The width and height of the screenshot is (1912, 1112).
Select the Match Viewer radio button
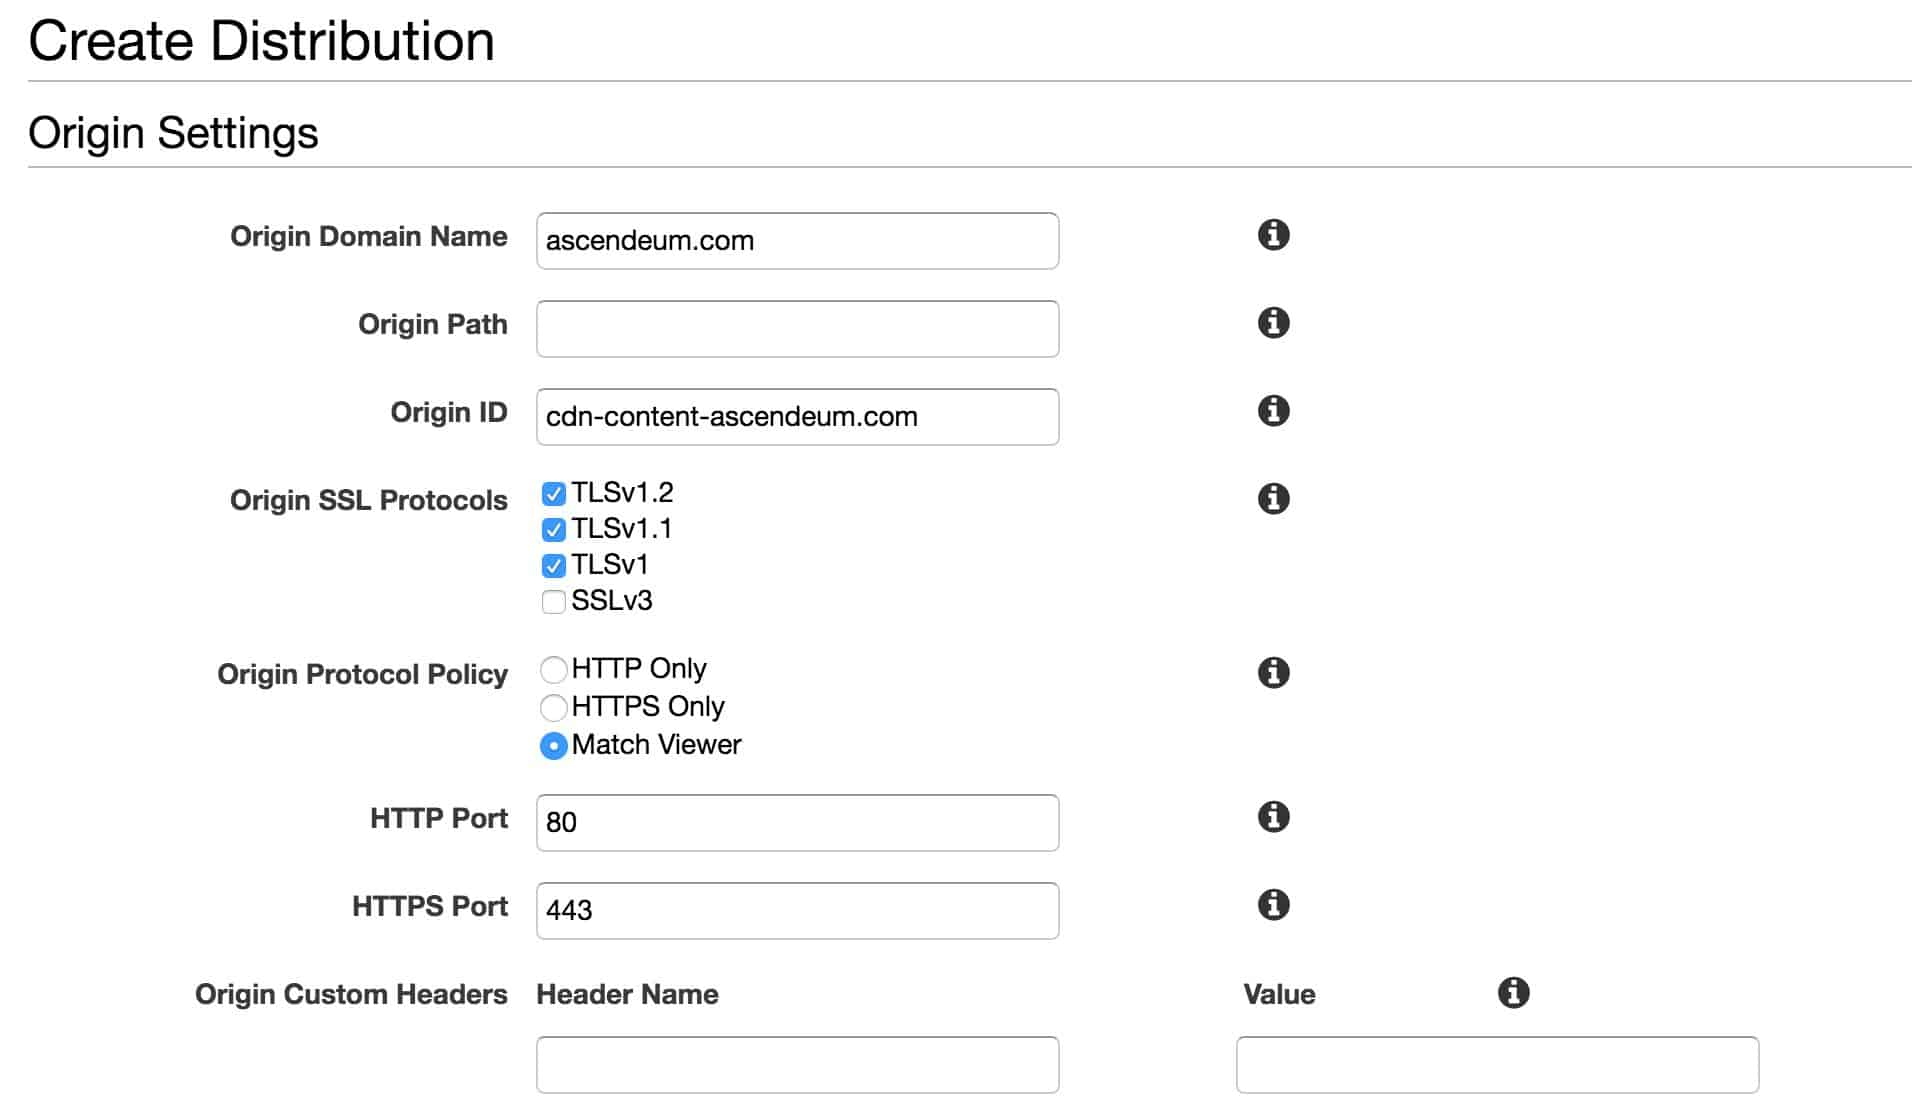(553, 745)
